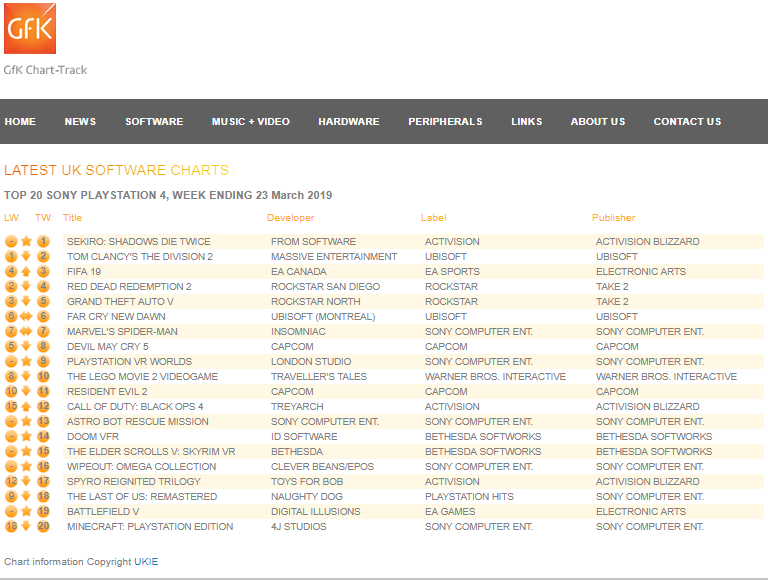Open the ABOUT US menu item
The height and width of the screenshot is (580, 768).
pyautogui.click(x=598, y=121)
